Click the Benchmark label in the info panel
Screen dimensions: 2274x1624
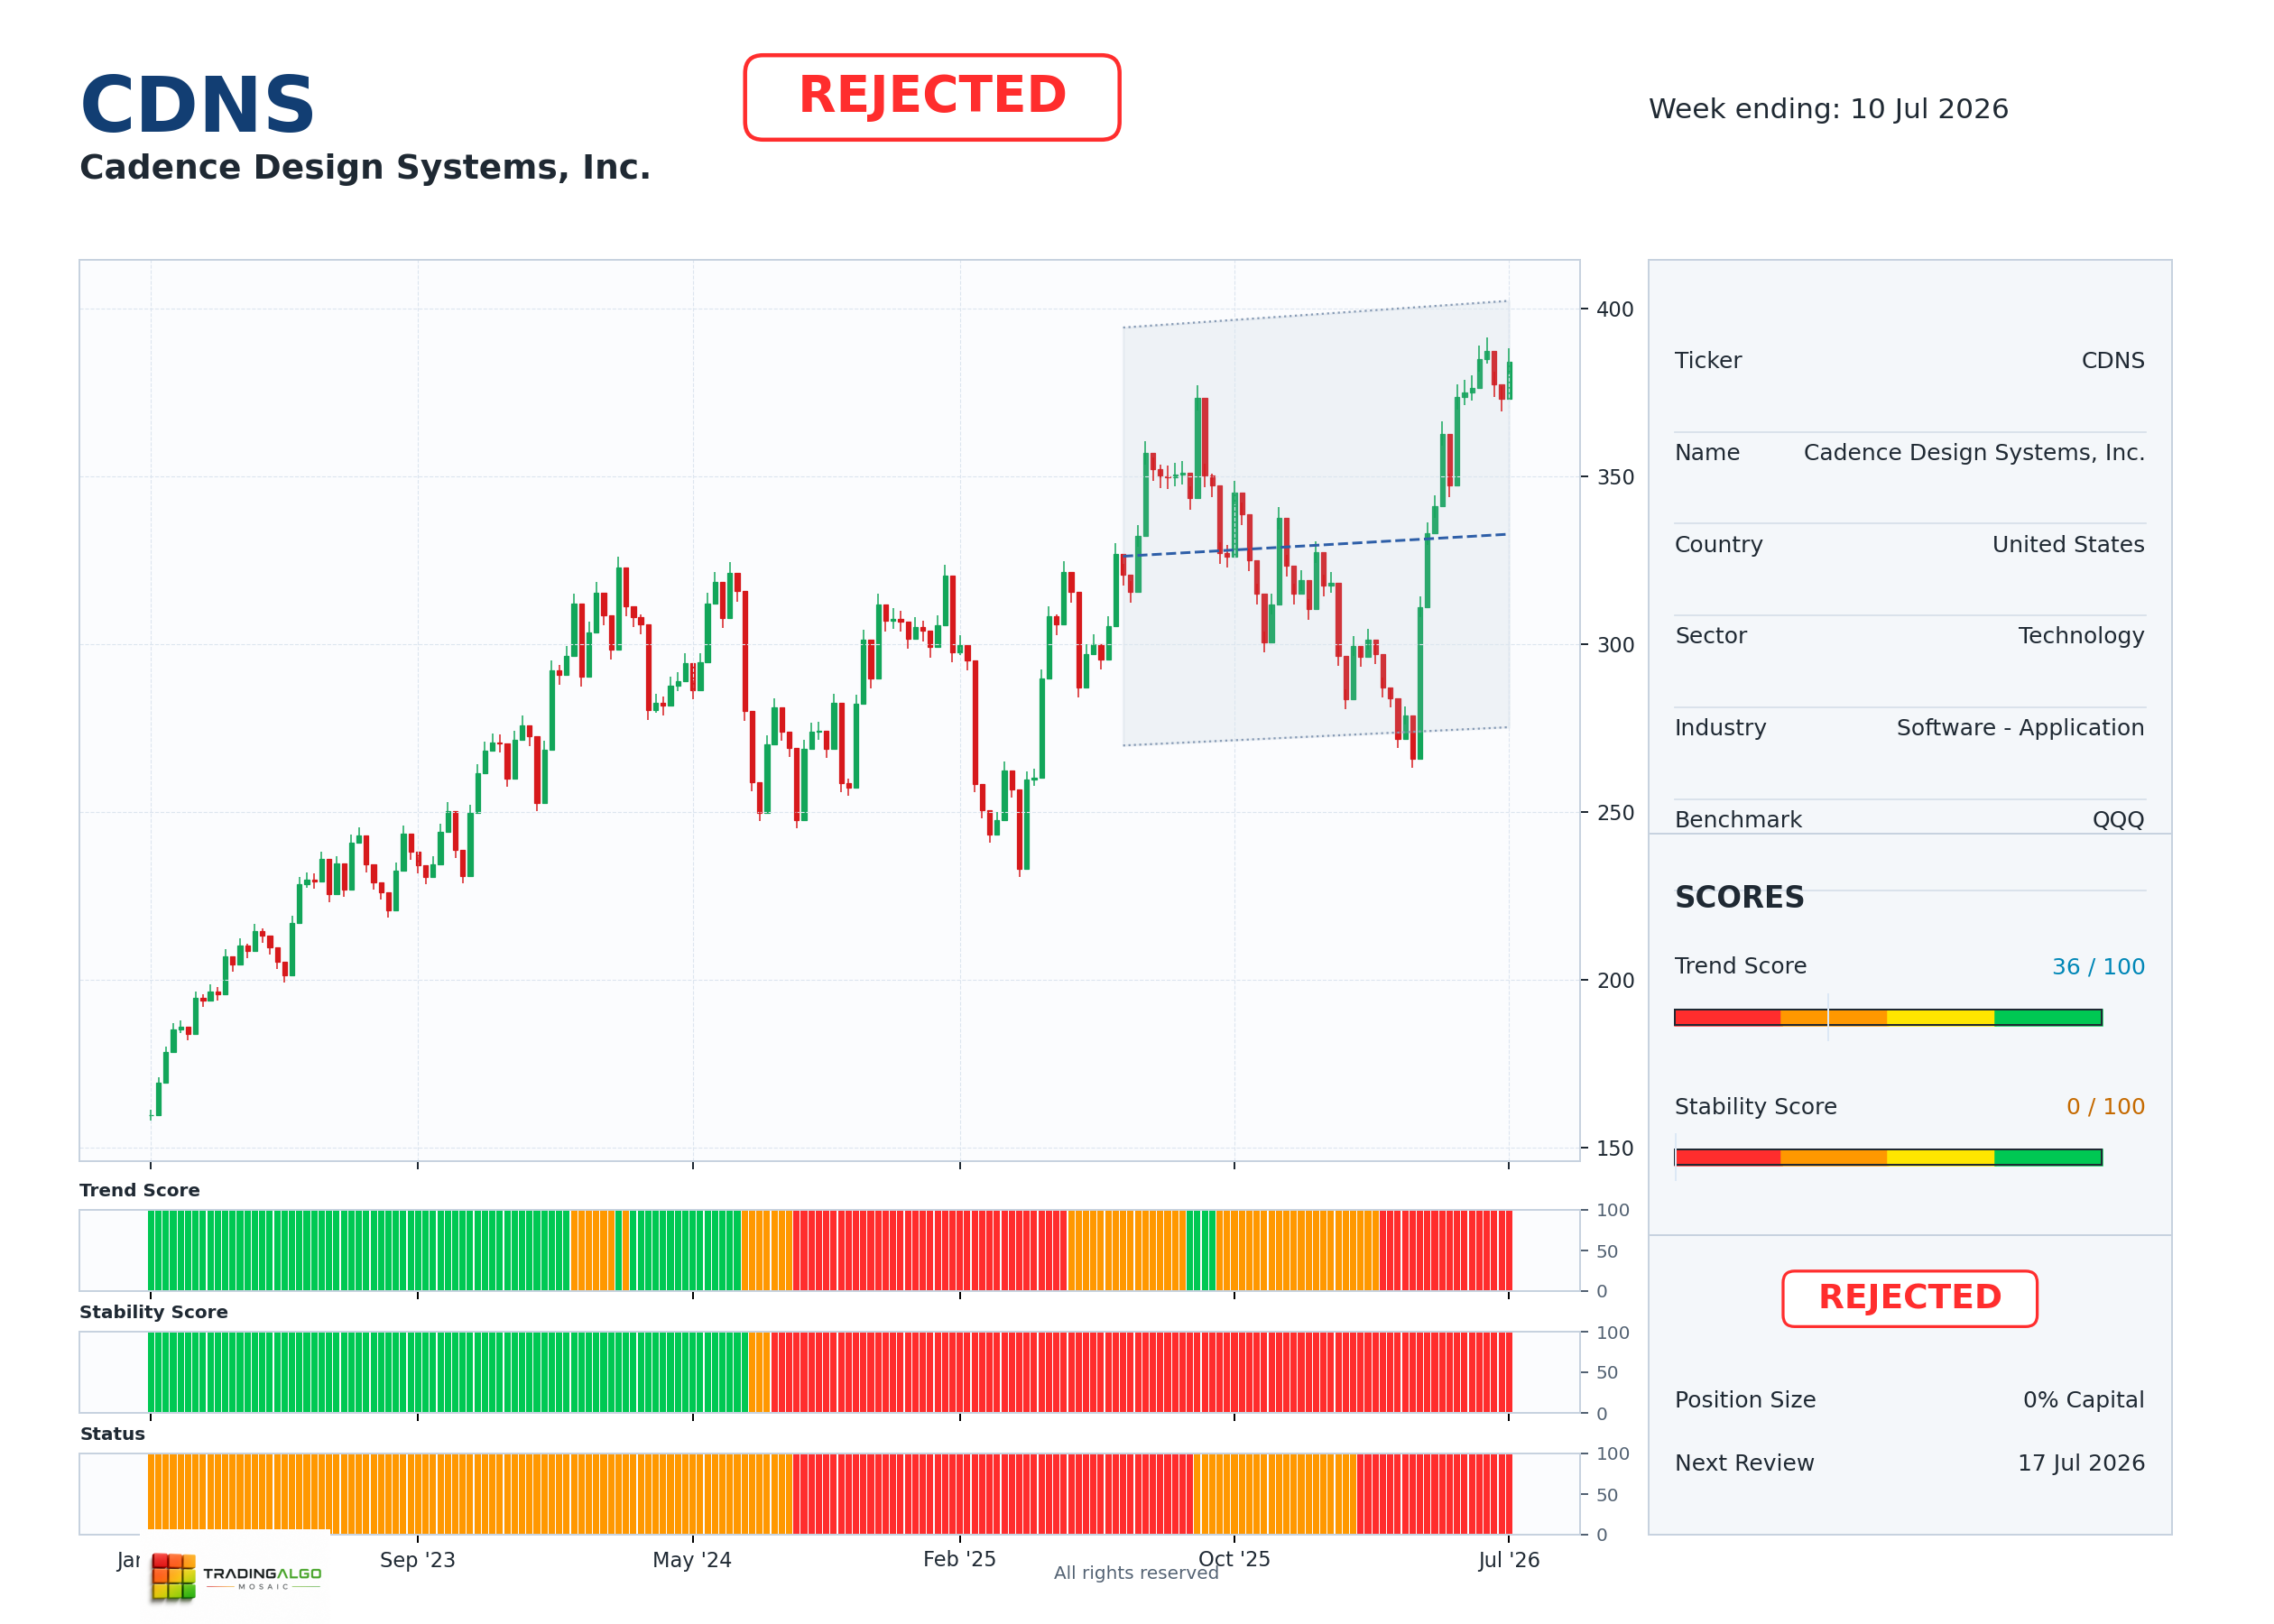point(1738,820)
